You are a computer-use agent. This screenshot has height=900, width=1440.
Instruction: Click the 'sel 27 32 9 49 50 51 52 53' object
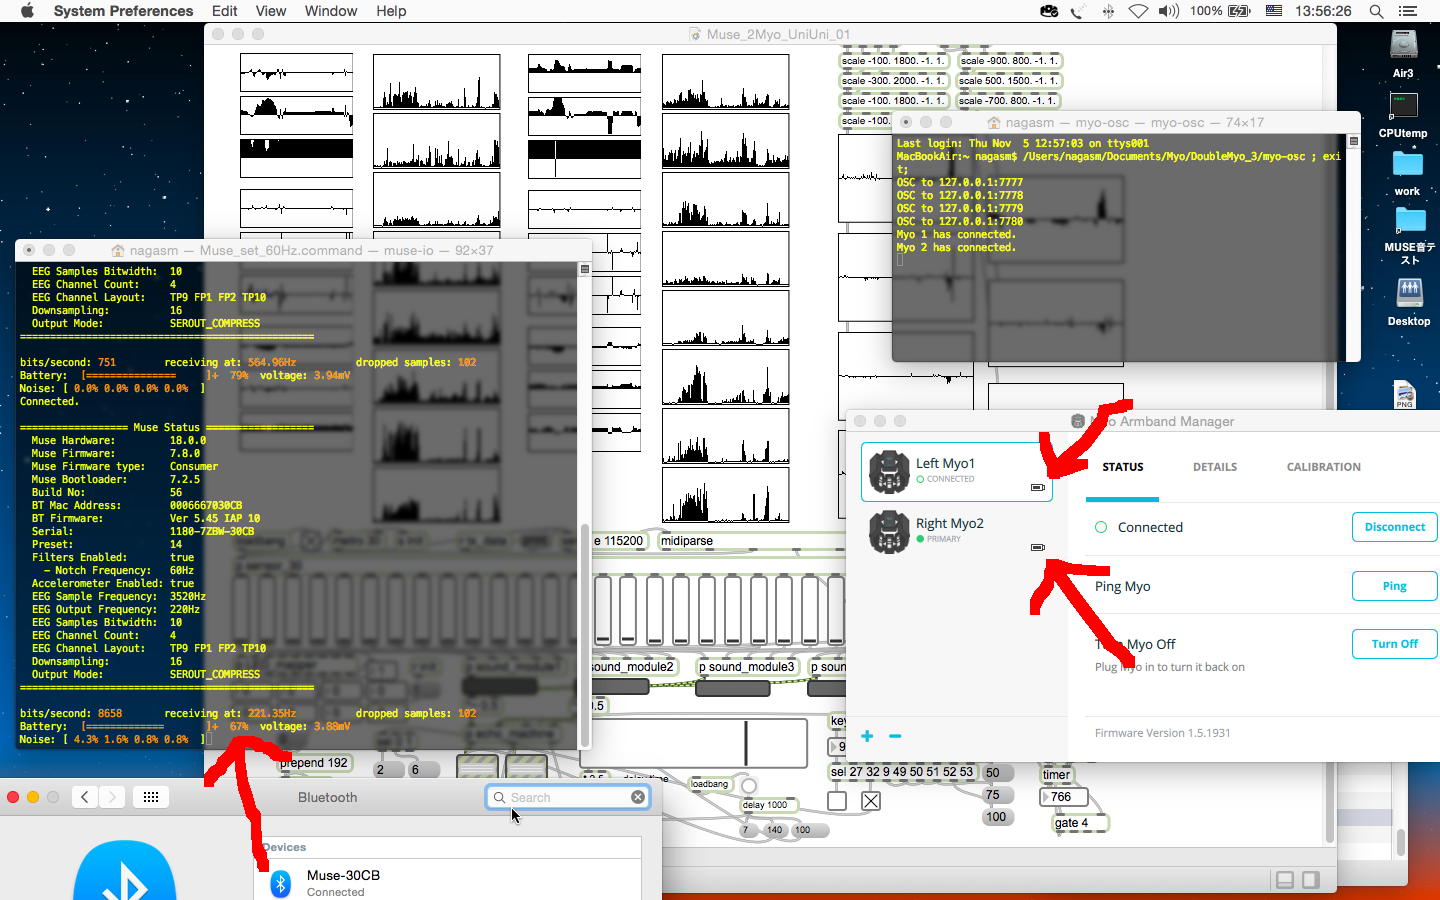coord(903,772)
